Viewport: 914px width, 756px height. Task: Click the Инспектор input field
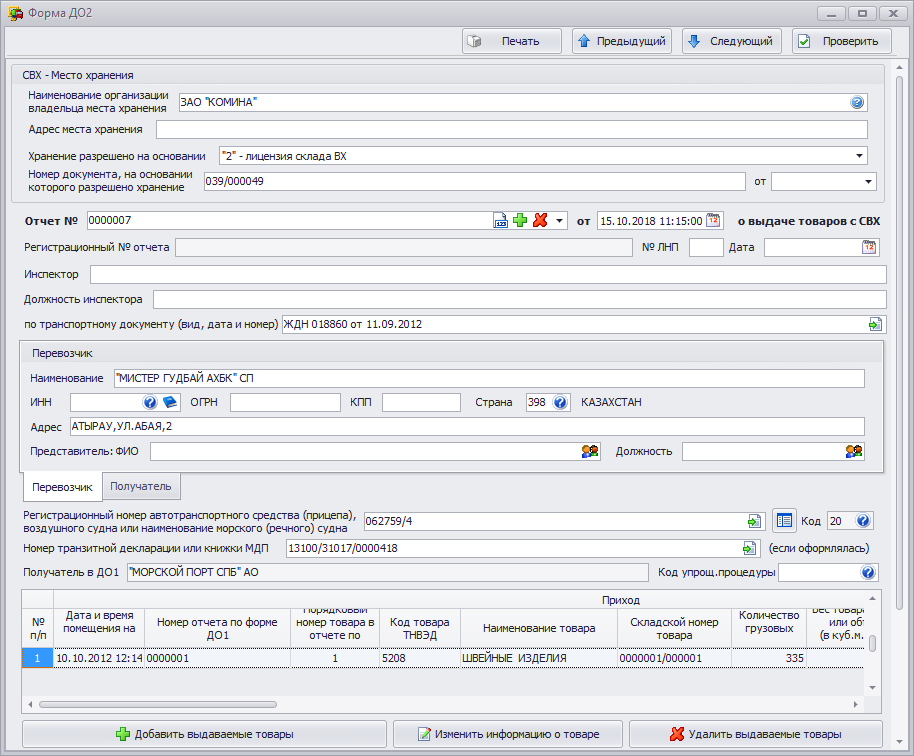pyautogui.click(x=488, y=275)
